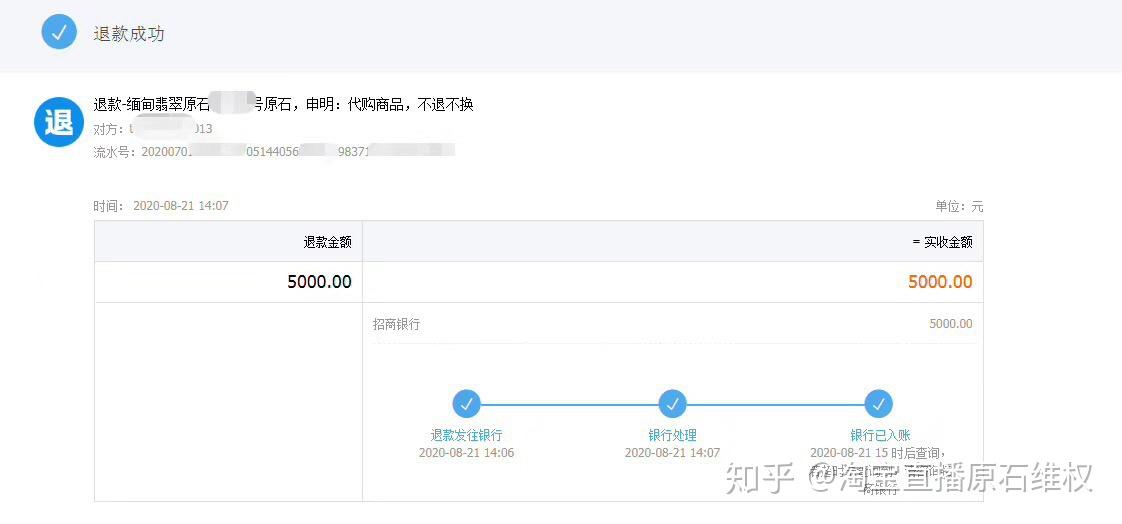1122x524 pixels.
Task: Select the refund title line 退款-缅甸翡翠原石
Action: pos(283,105)
